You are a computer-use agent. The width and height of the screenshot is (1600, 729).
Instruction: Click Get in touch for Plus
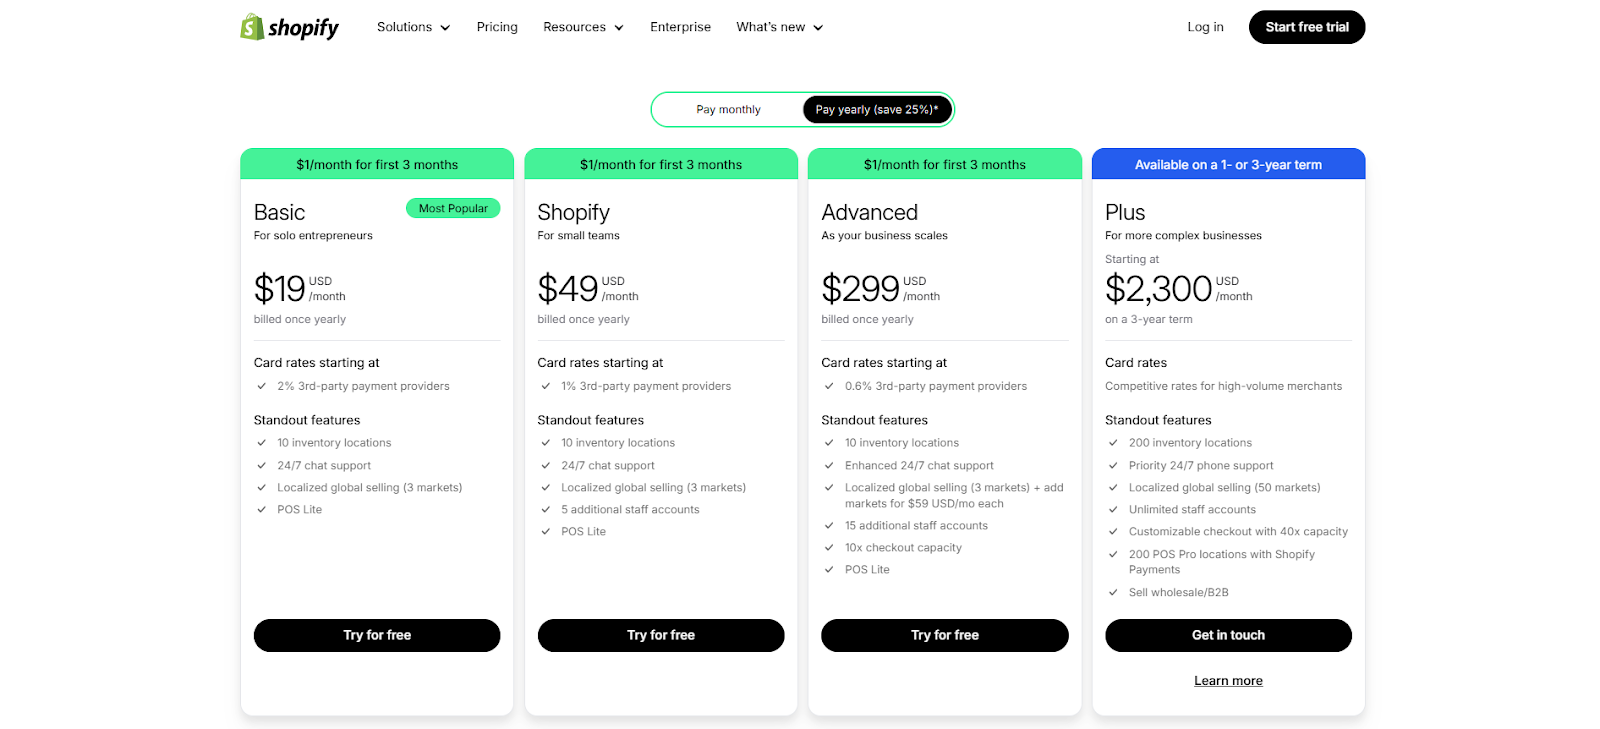point(1228,635)
